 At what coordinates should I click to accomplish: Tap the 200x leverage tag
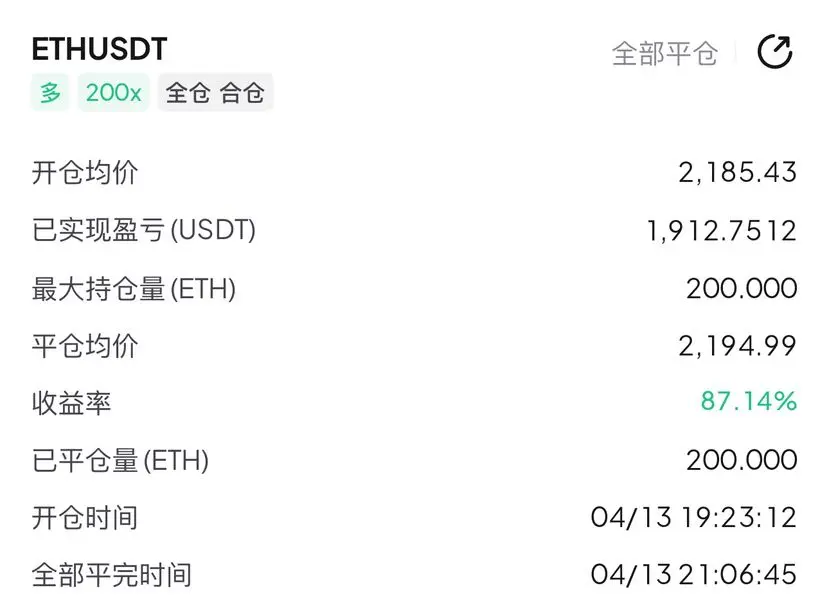(114, 93)
